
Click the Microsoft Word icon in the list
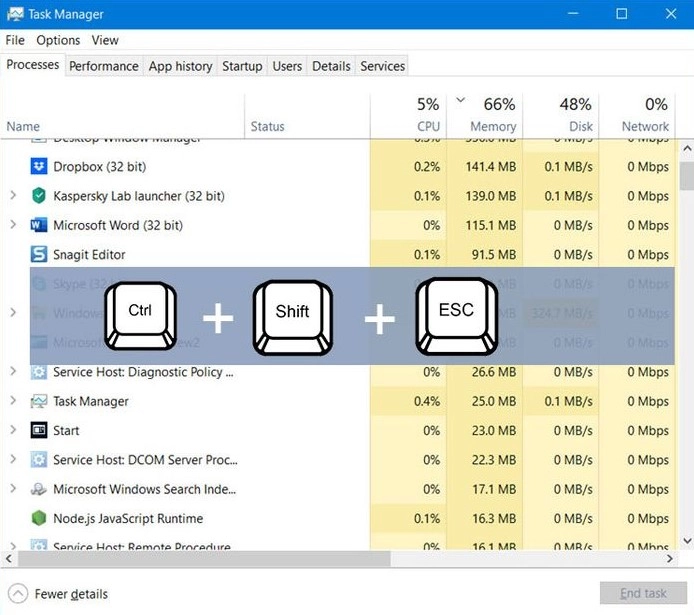[39, 225]
